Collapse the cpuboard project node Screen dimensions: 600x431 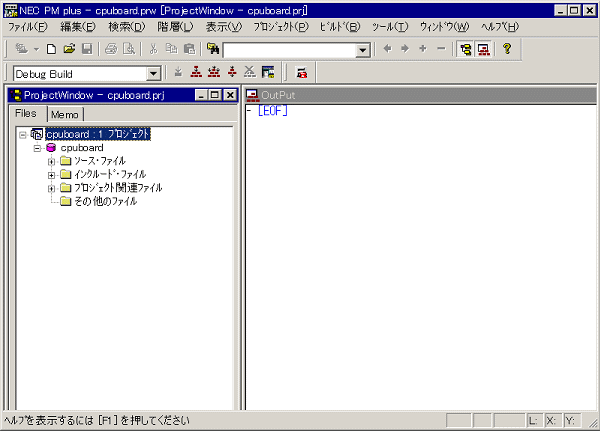[37, 149]
